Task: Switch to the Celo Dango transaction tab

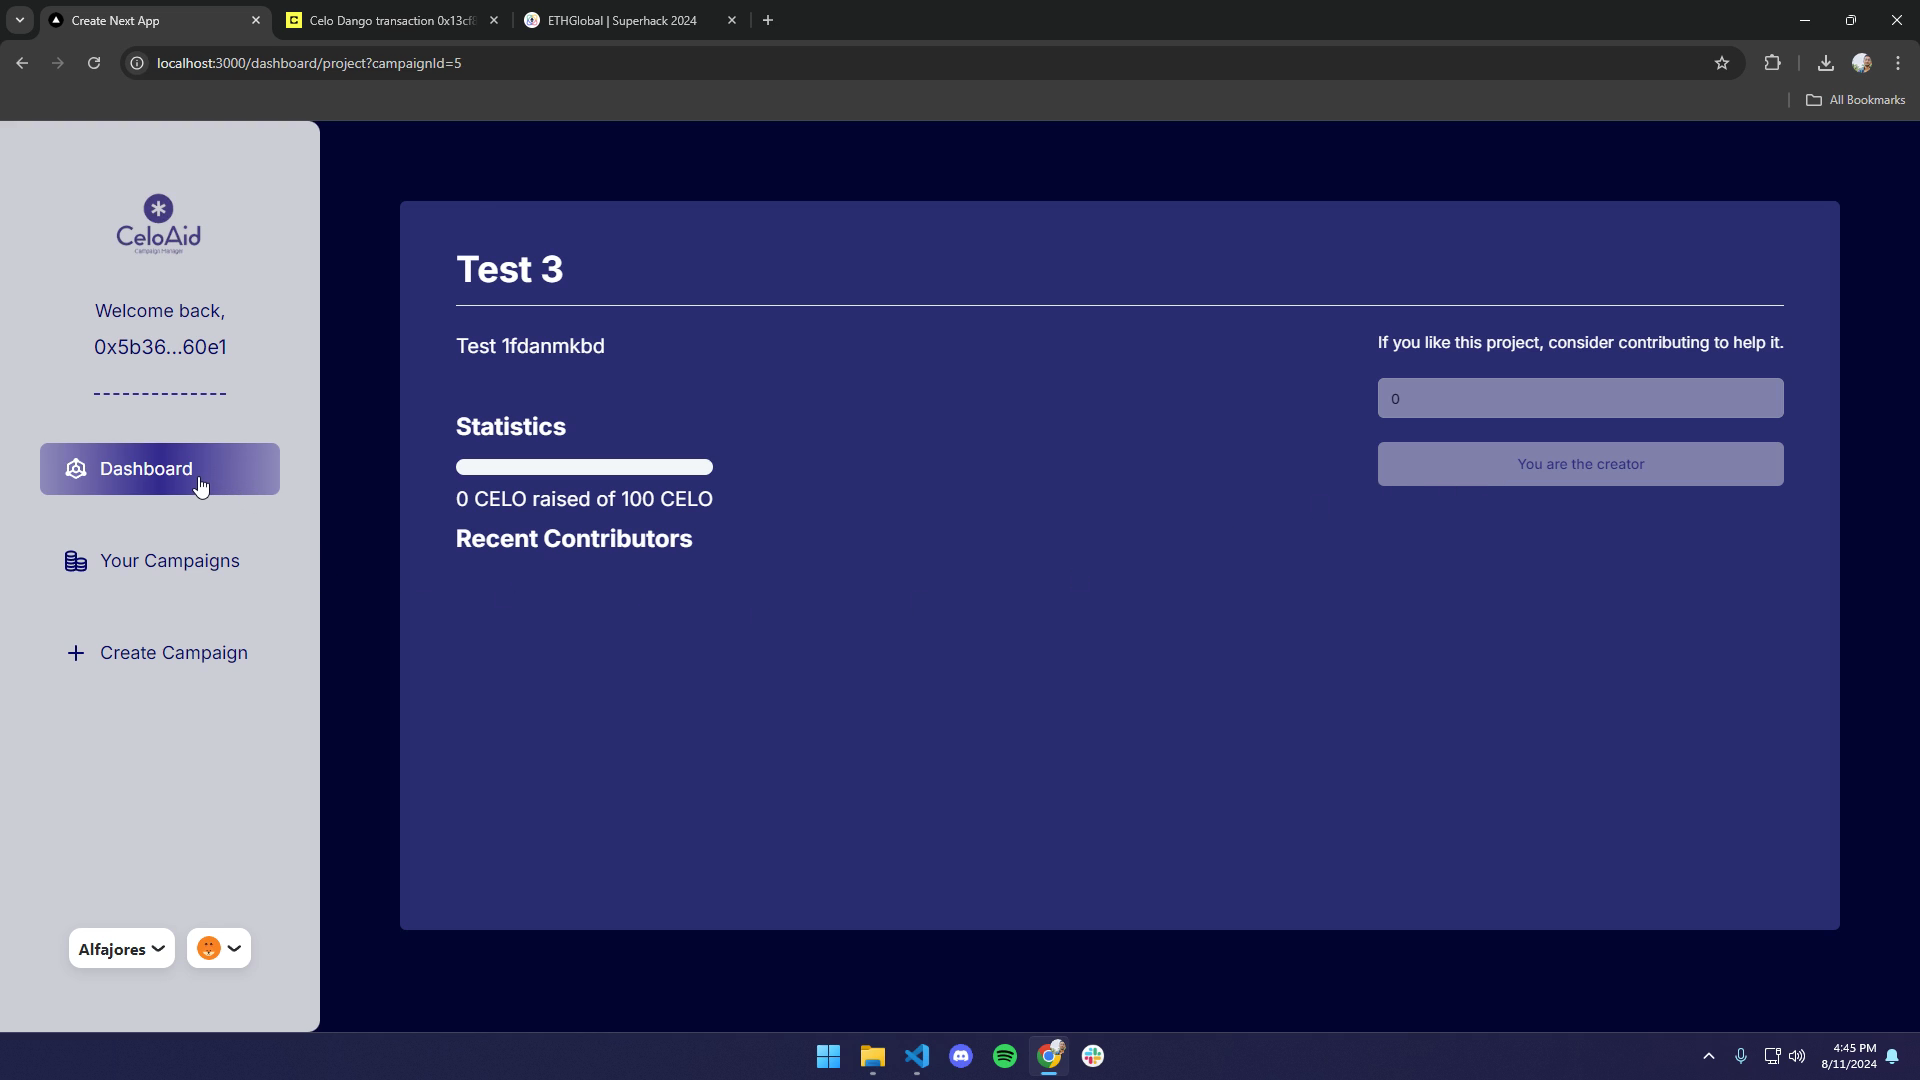Action: tap(392, 20)
